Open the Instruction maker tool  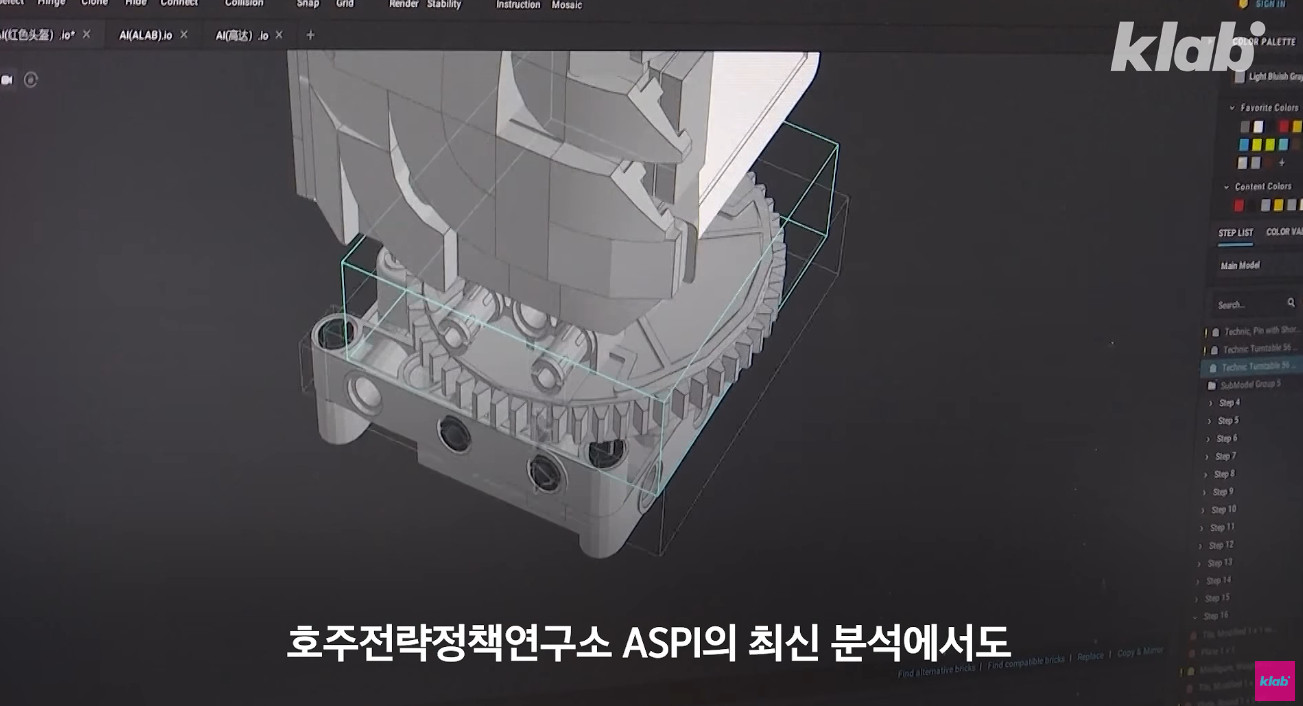pyautogui.click(x=520, y=4)
